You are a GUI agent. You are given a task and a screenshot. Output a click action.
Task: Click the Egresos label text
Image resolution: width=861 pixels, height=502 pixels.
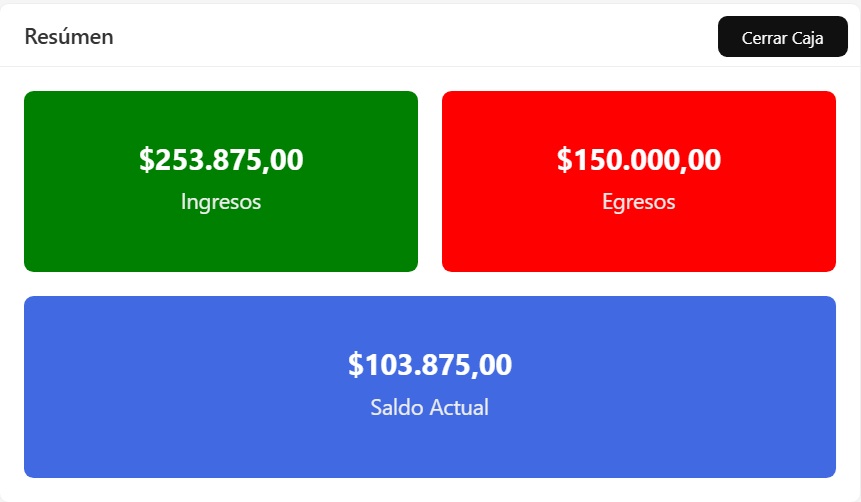(x=639, y=202)
